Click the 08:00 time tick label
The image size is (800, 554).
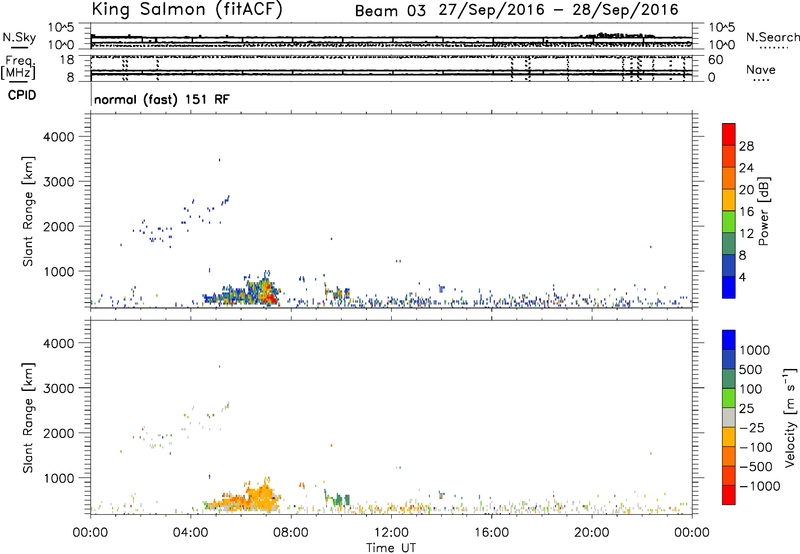[291, 533]
